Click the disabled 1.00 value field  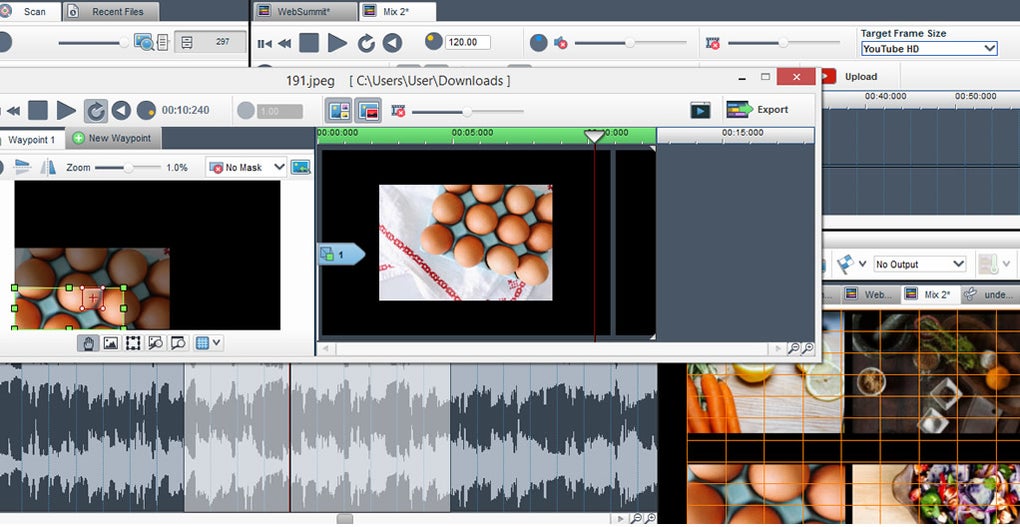(x=280, y=111)
